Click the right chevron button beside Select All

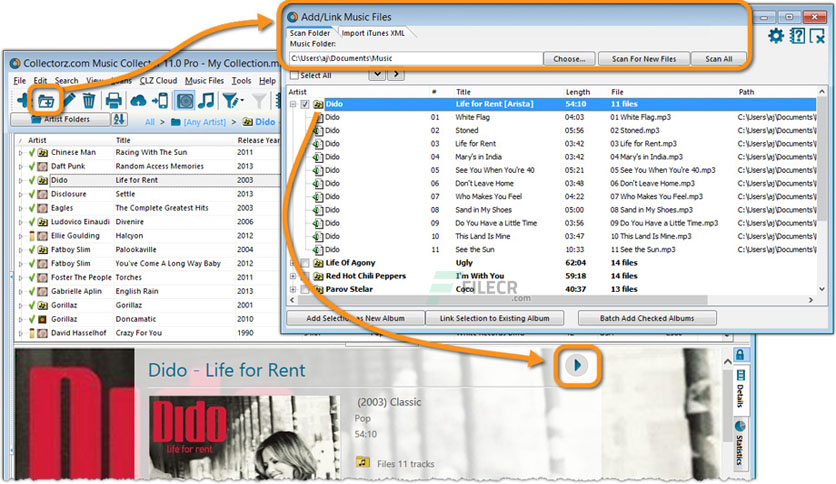click(x=396, y=74)
